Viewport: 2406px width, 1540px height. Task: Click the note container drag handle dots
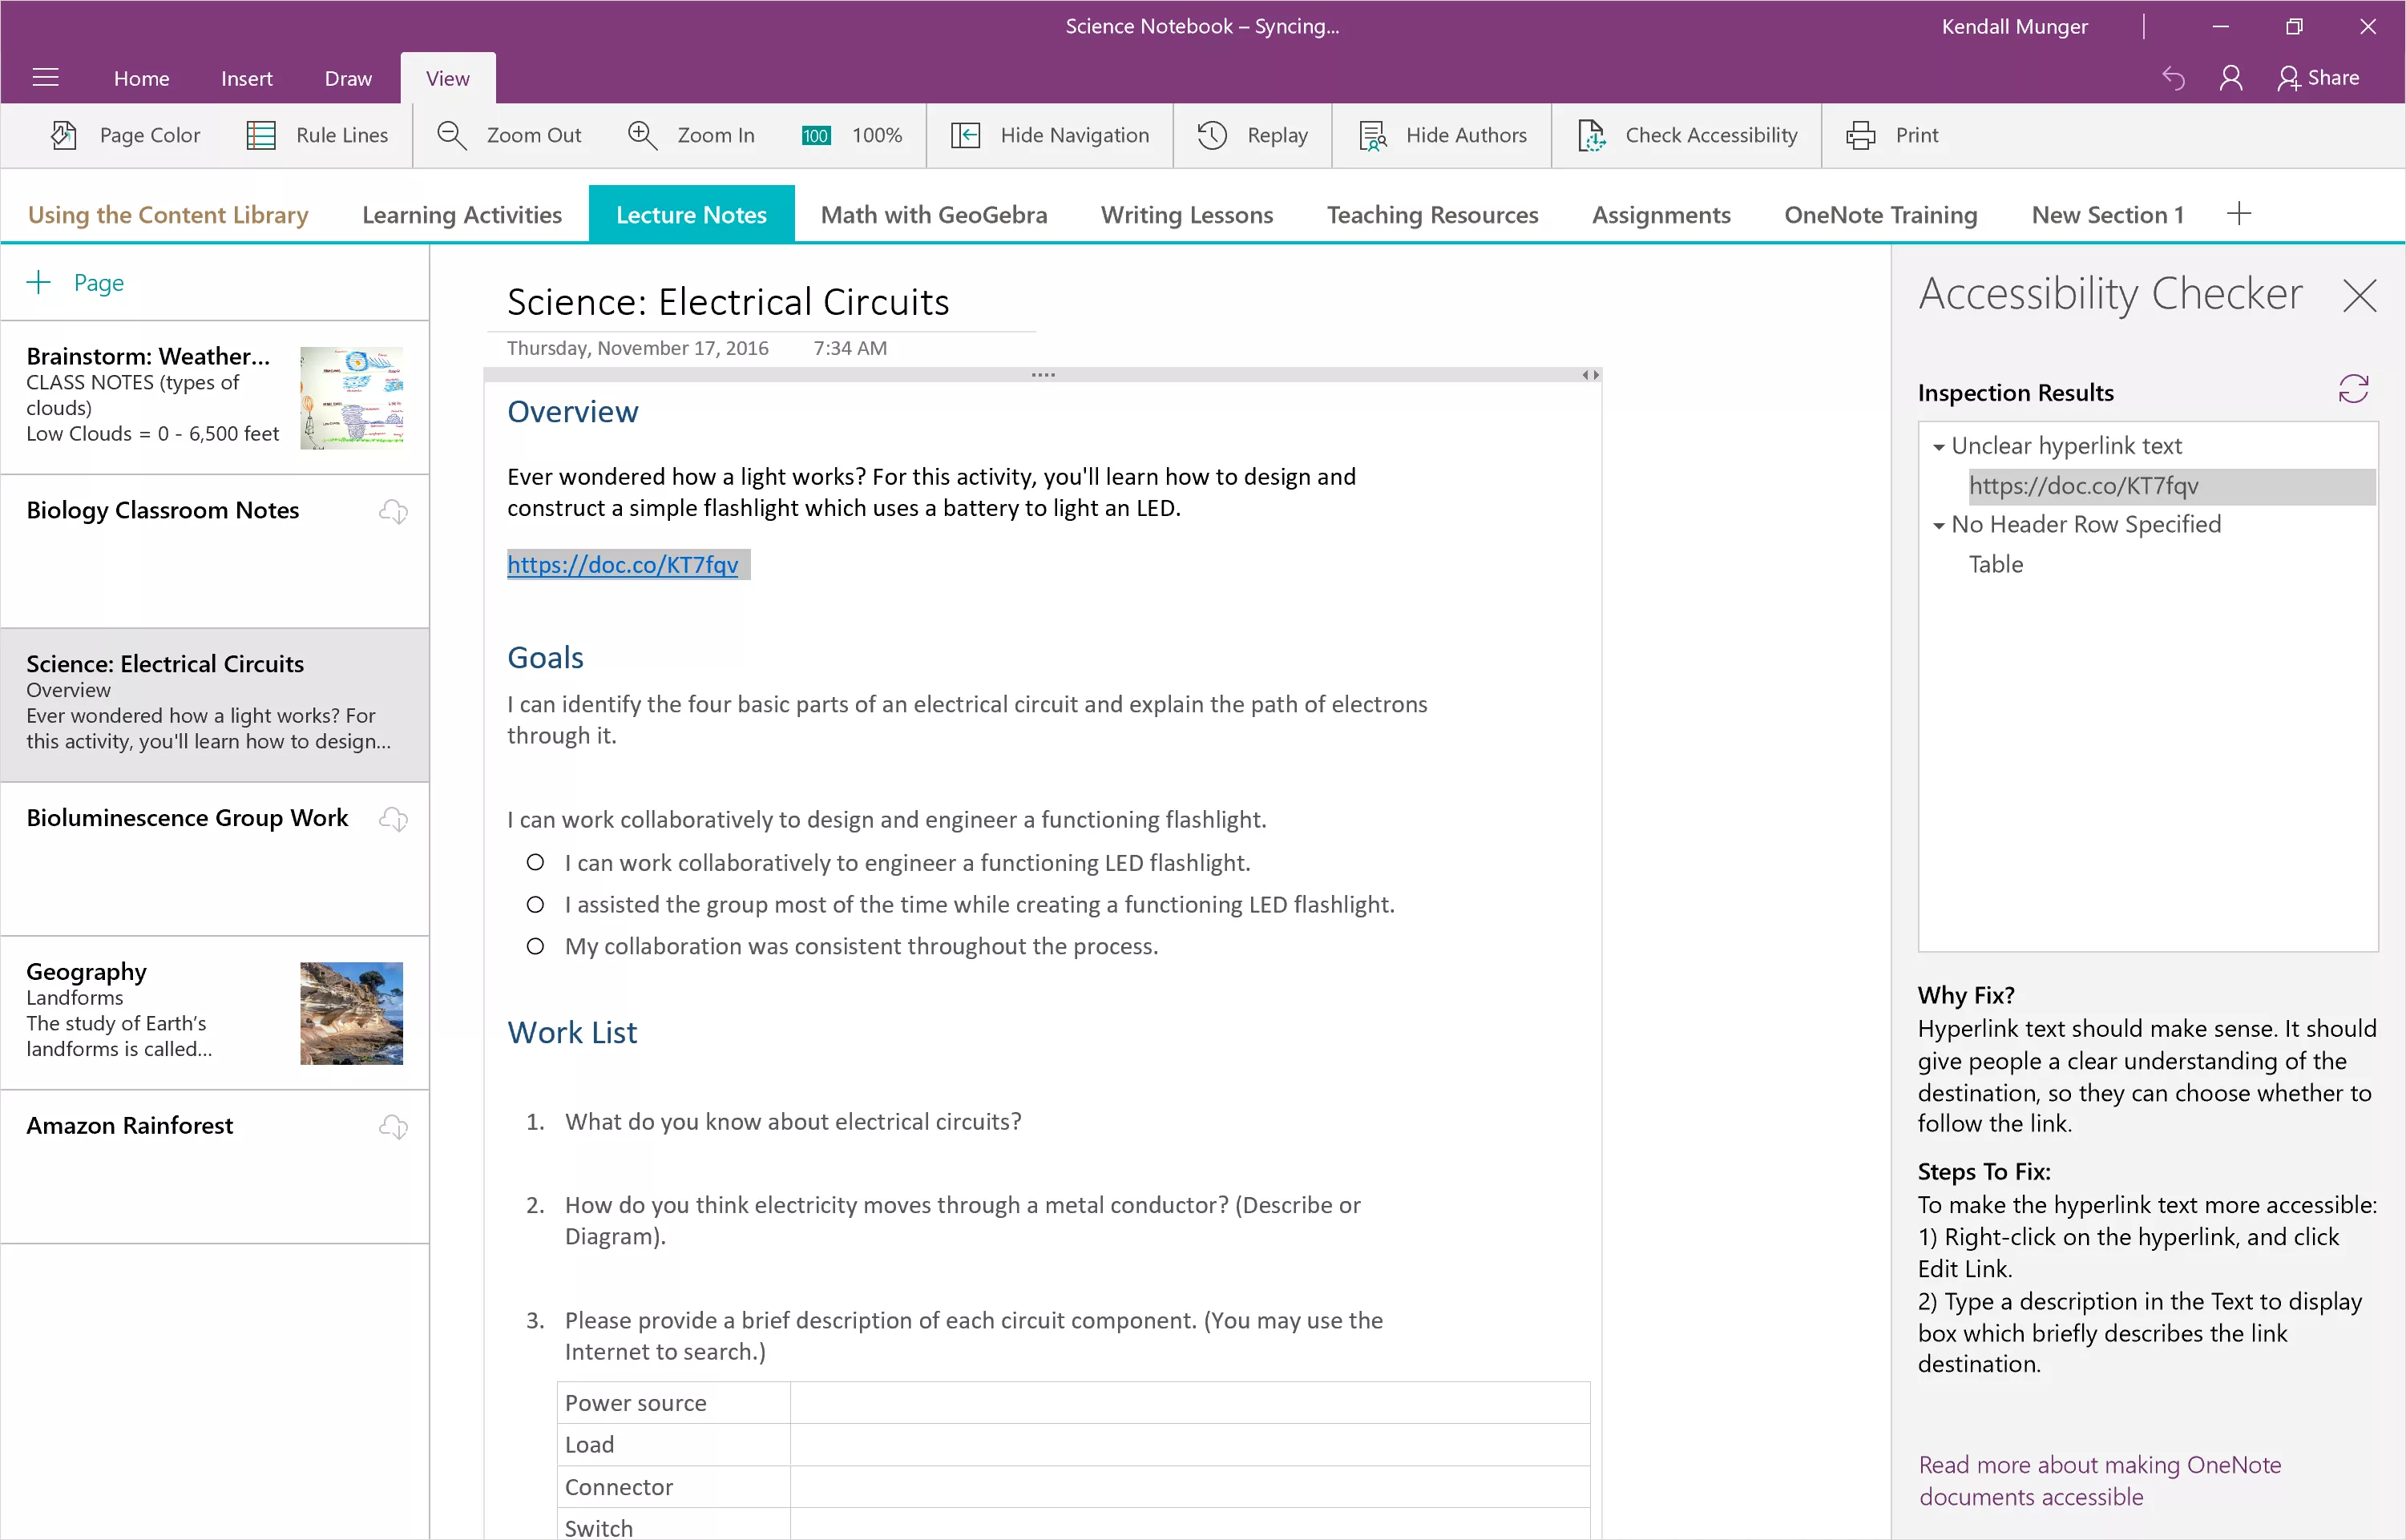(x=1043, y=375)
